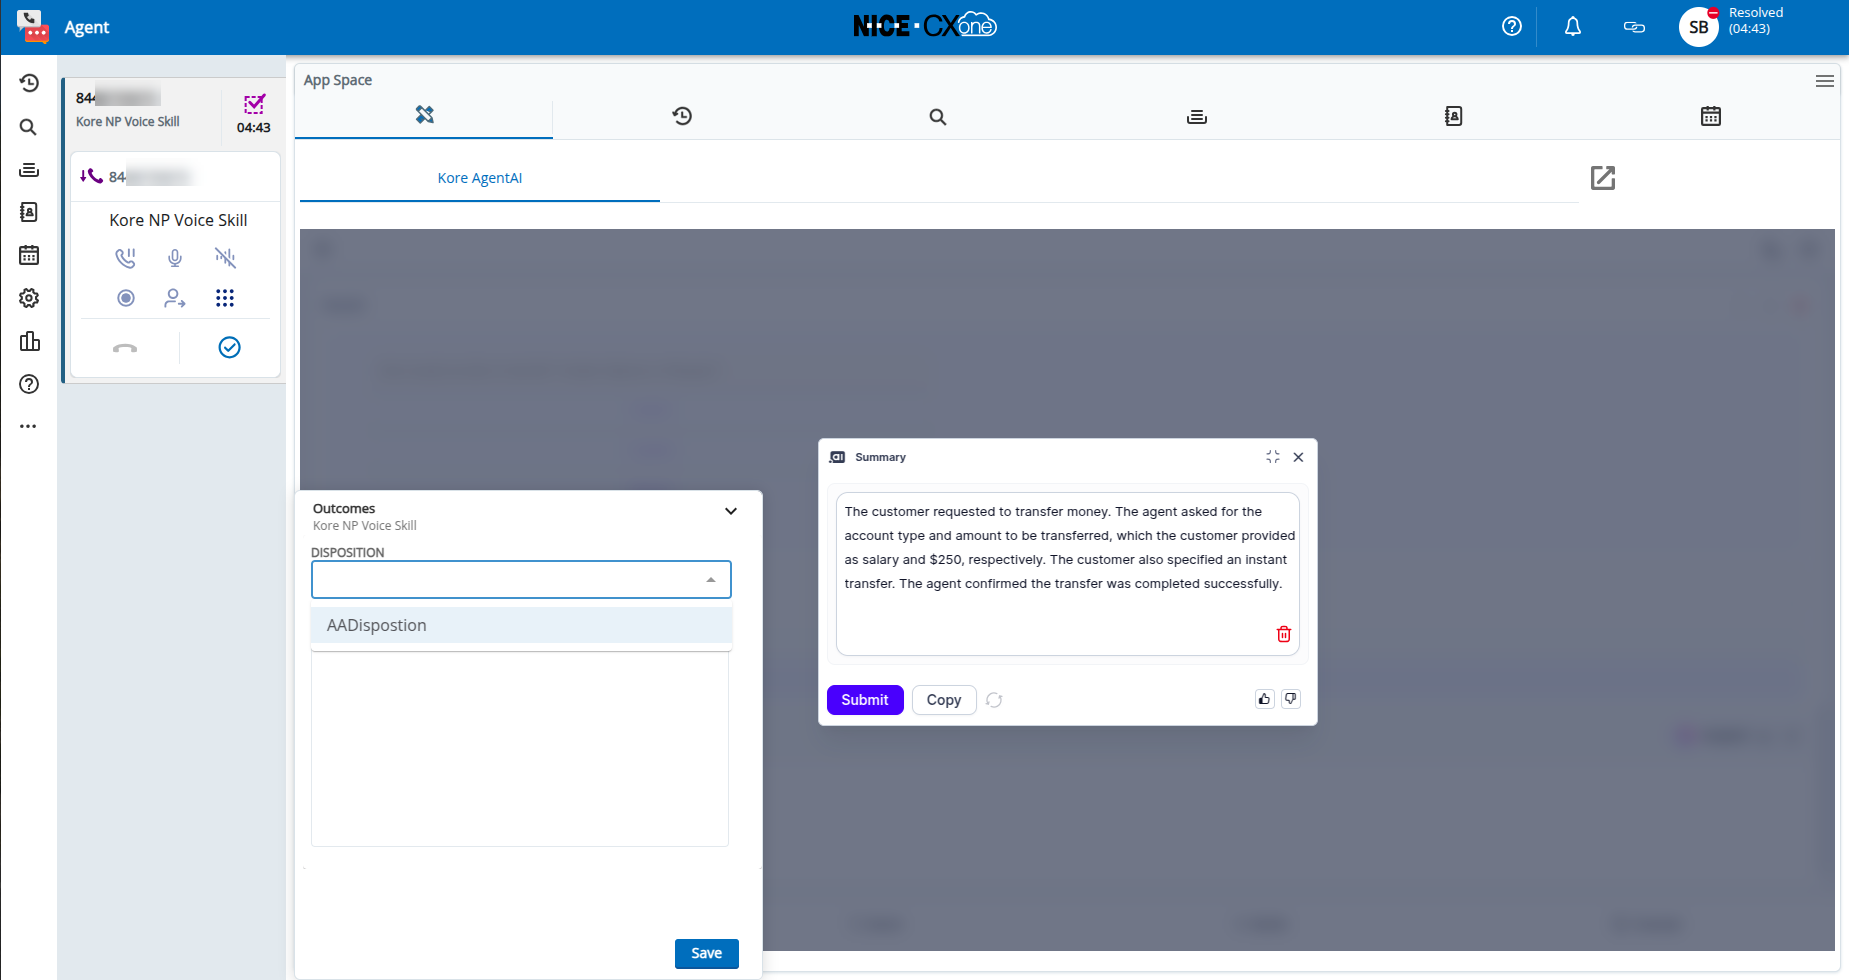The height and width of the screenshot is (980, 1849).
Task: Give thumbs down on the summary
Action: click(x=1291, y=699)
